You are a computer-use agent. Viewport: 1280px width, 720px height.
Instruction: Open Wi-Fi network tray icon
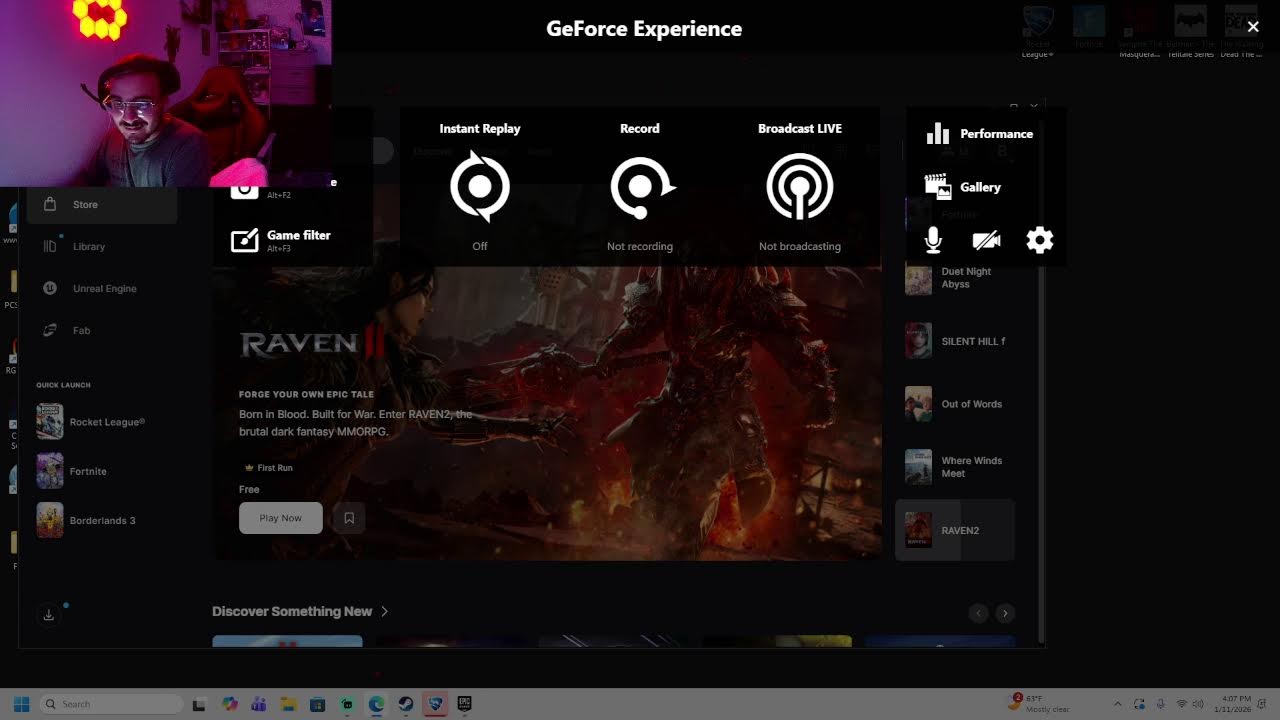1182,704
